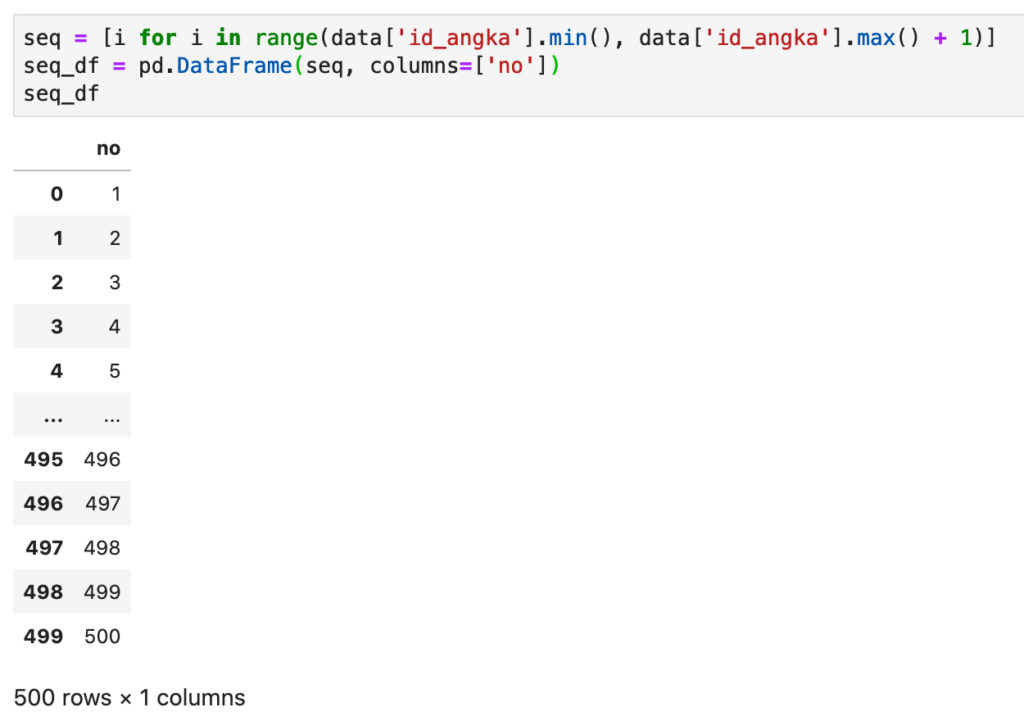Click the pd.DataFrame call in the code
The width and height of the screenshot is (1024, 721).
click(215, 66)
